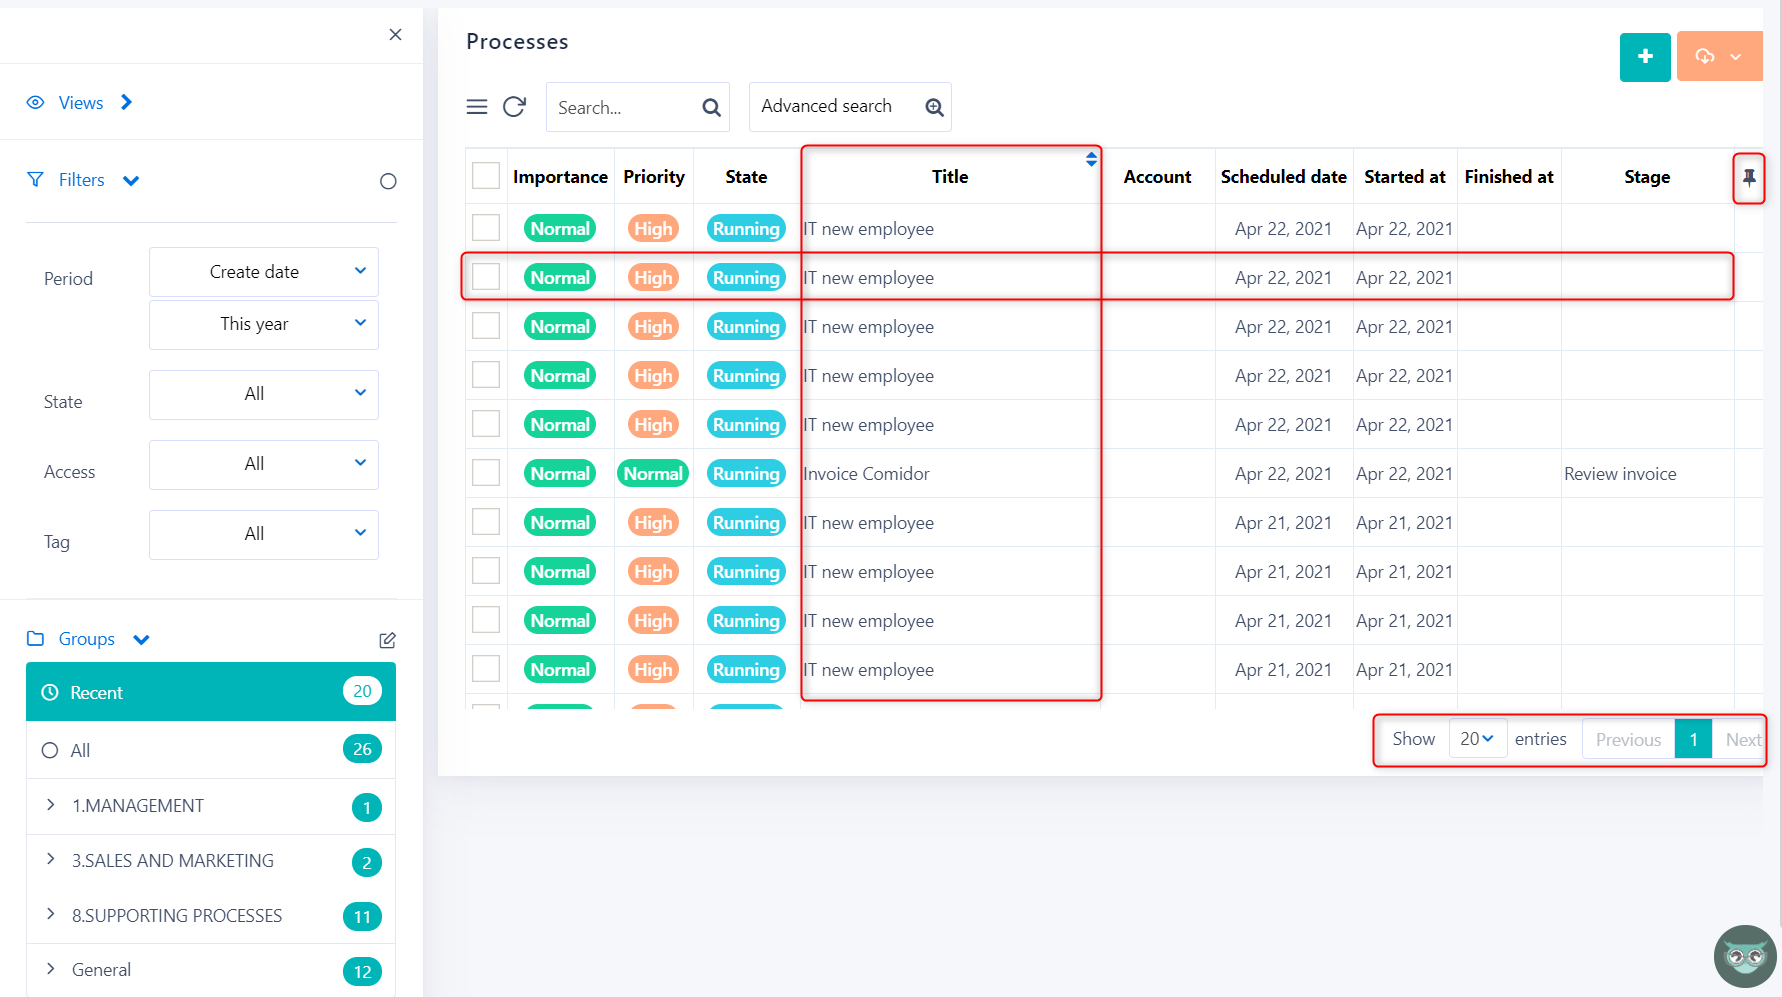This screenshot has height=997, width=1782.
Task: Click the 26 count badge for All
Action: pos(362,749)
